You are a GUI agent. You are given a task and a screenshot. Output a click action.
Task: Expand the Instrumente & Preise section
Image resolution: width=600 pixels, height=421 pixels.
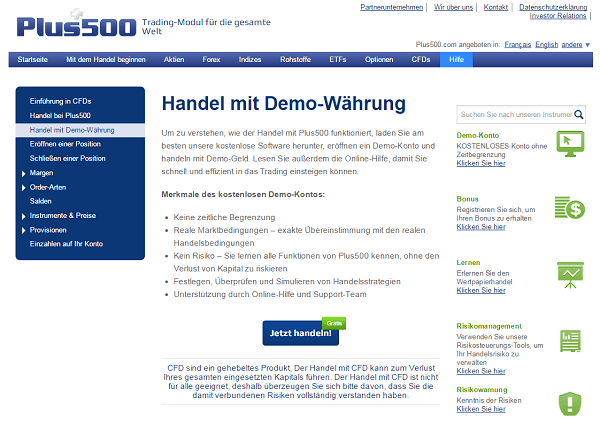(23, 216)
